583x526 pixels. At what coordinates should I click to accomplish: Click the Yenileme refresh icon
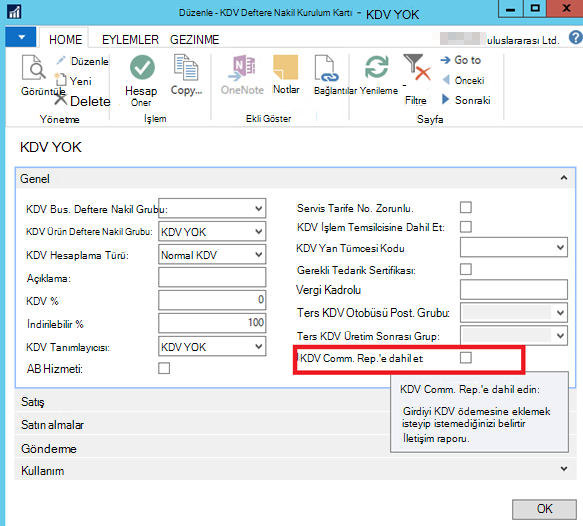coord(377,67)
